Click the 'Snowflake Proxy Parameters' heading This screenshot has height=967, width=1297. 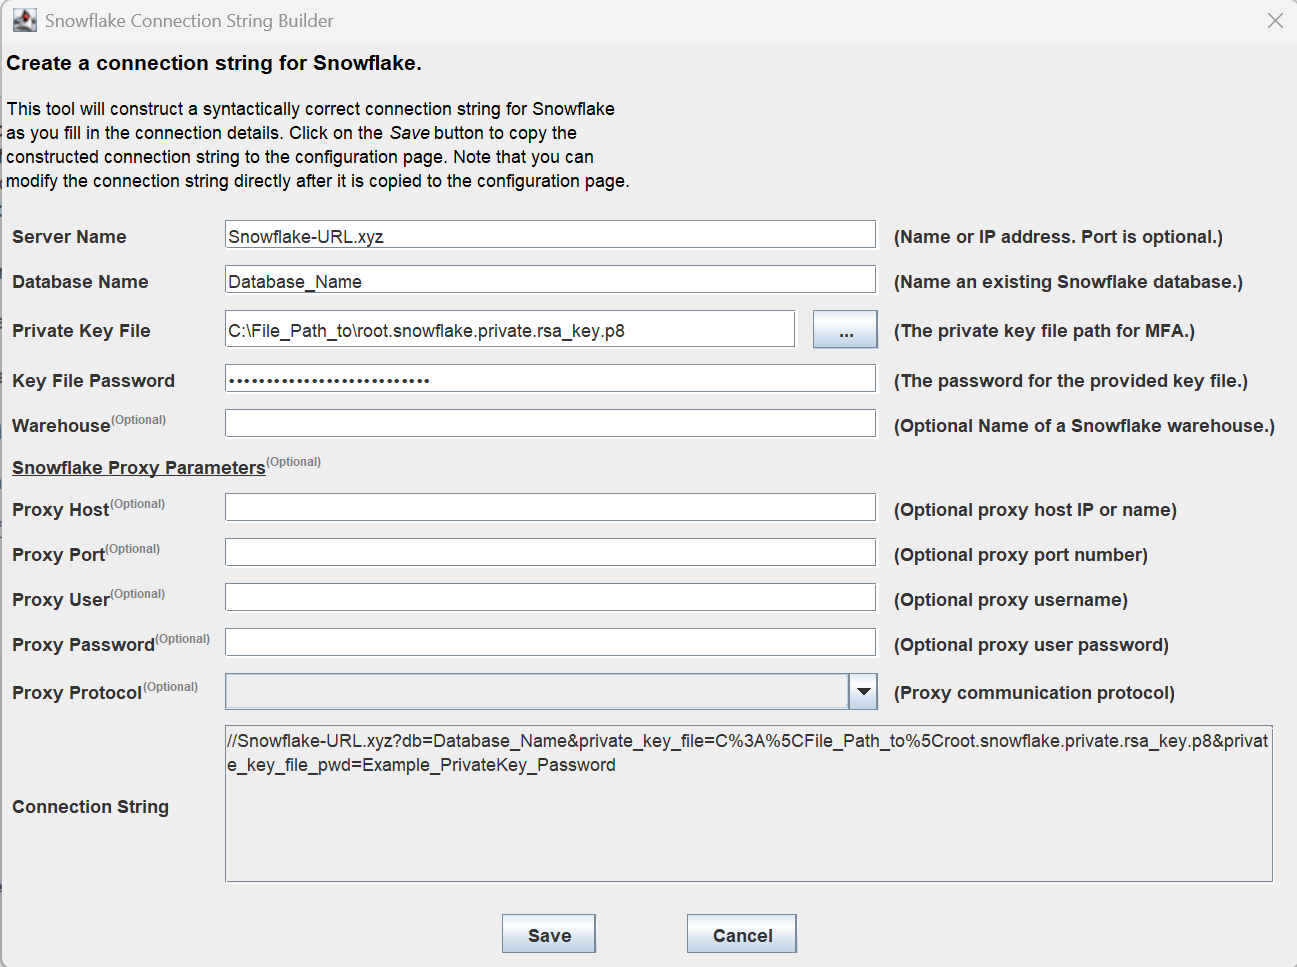point(139,467)
